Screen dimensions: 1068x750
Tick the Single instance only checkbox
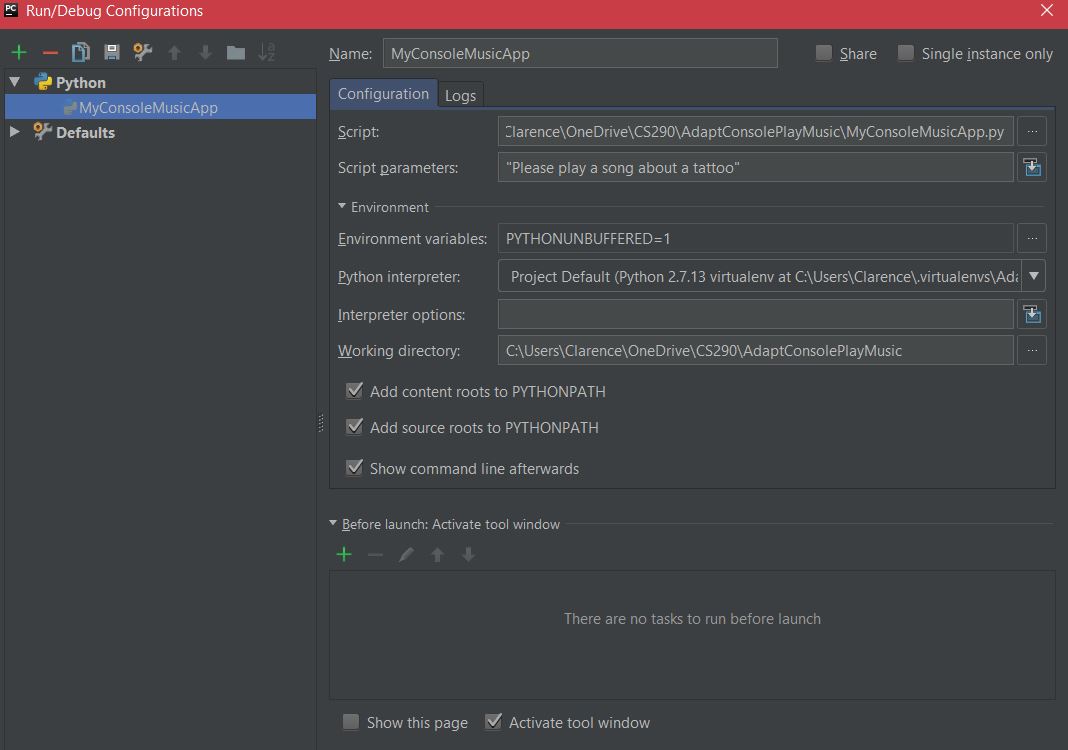(906, 53)
